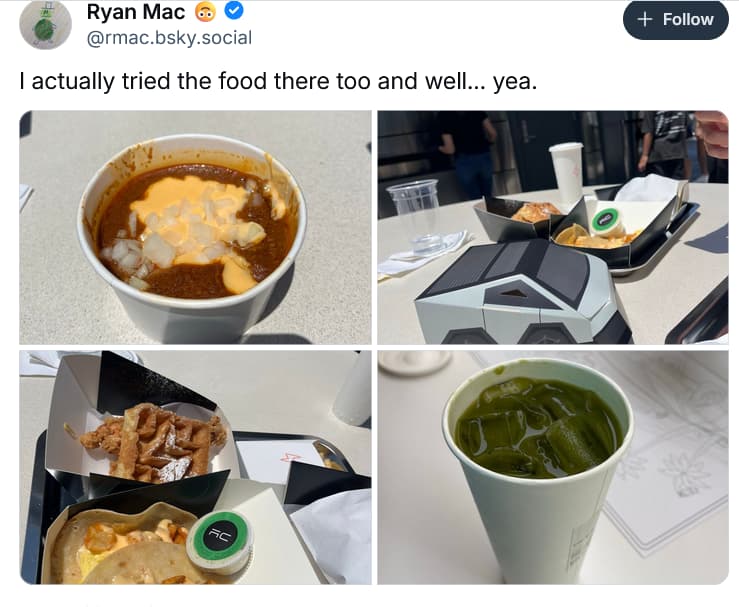Open the green iced drink photo
The height and width of the screenshot is (607, 739).
click(x=553, y=467)
